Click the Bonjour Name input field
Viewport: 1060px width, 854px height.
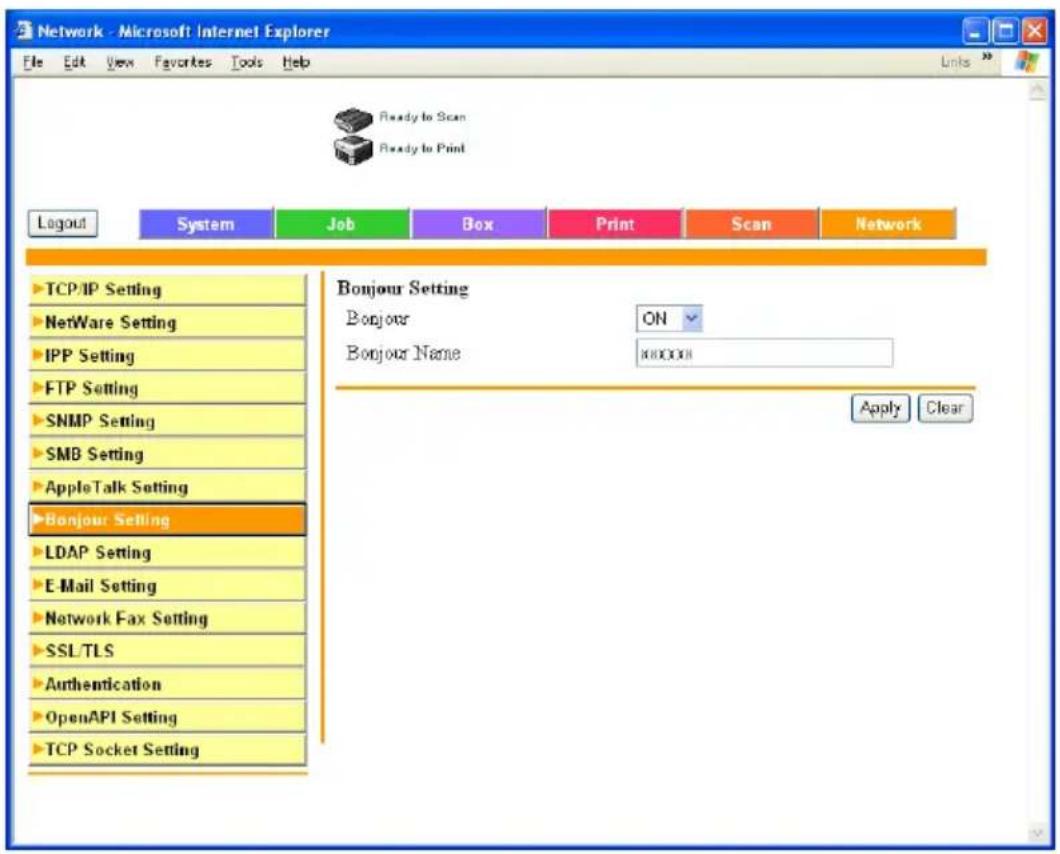click(764, 353)
